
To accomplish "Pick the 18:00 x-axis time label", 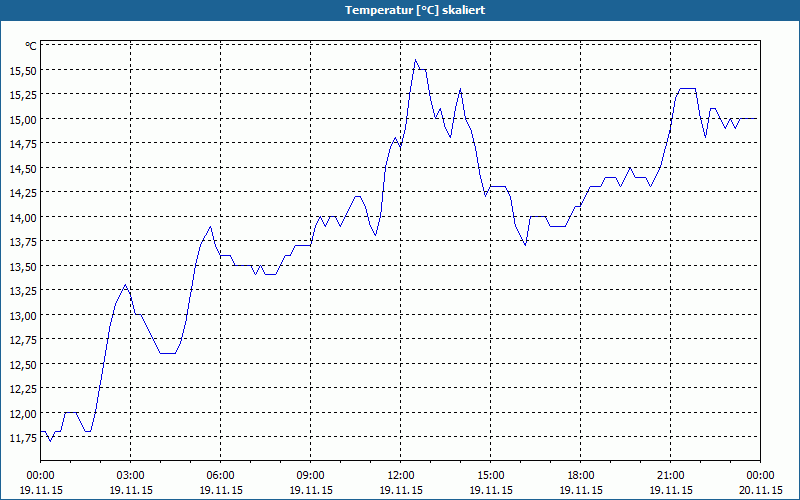I will tap(581, 476).
